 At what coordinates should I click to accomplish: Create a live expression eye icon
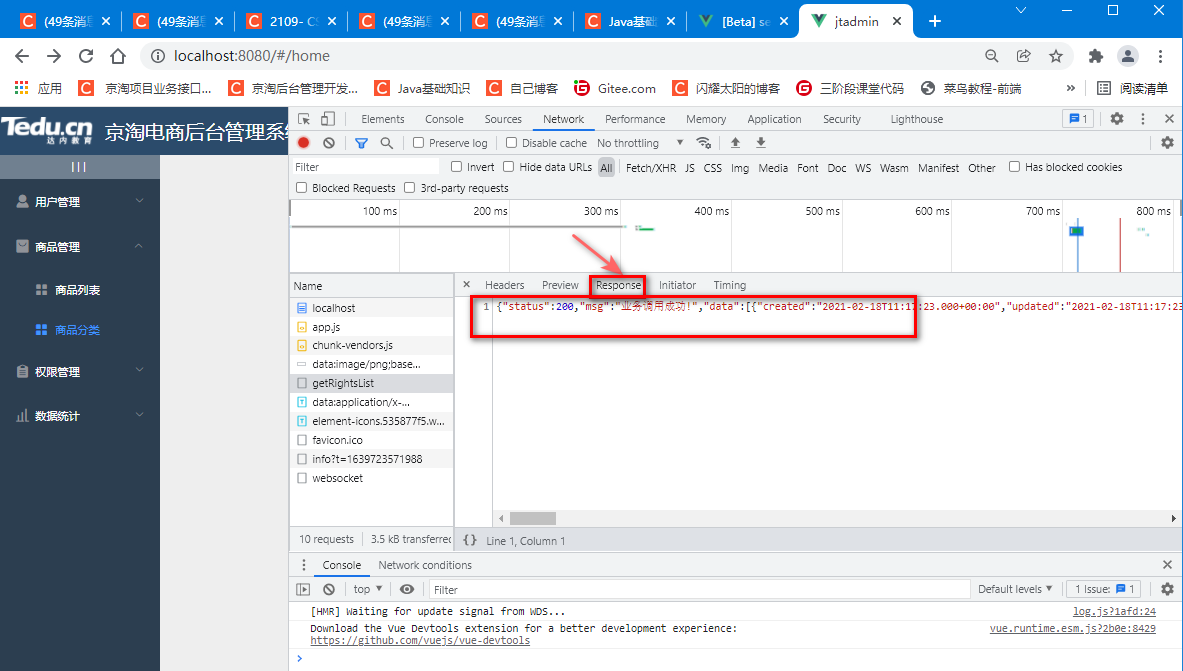(407, 589)
